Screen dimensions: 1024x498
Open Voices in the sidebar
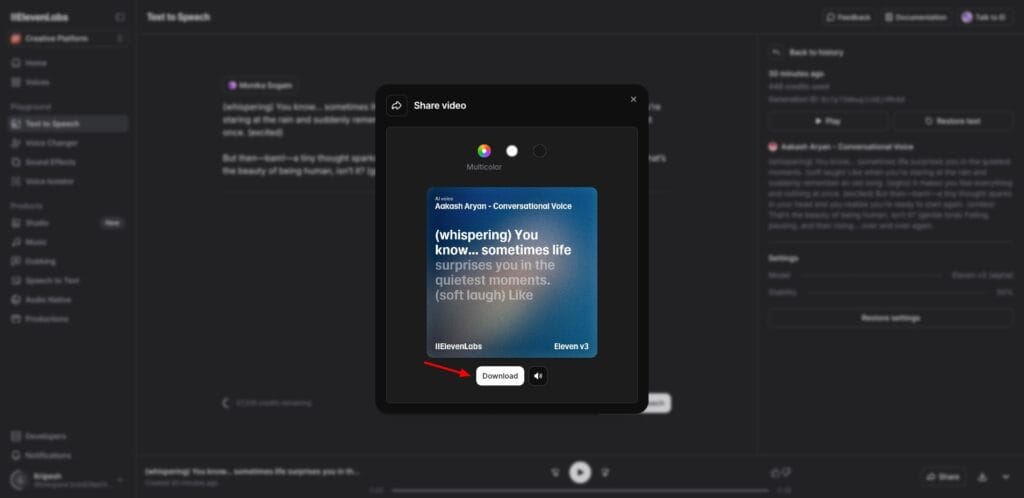68,82
